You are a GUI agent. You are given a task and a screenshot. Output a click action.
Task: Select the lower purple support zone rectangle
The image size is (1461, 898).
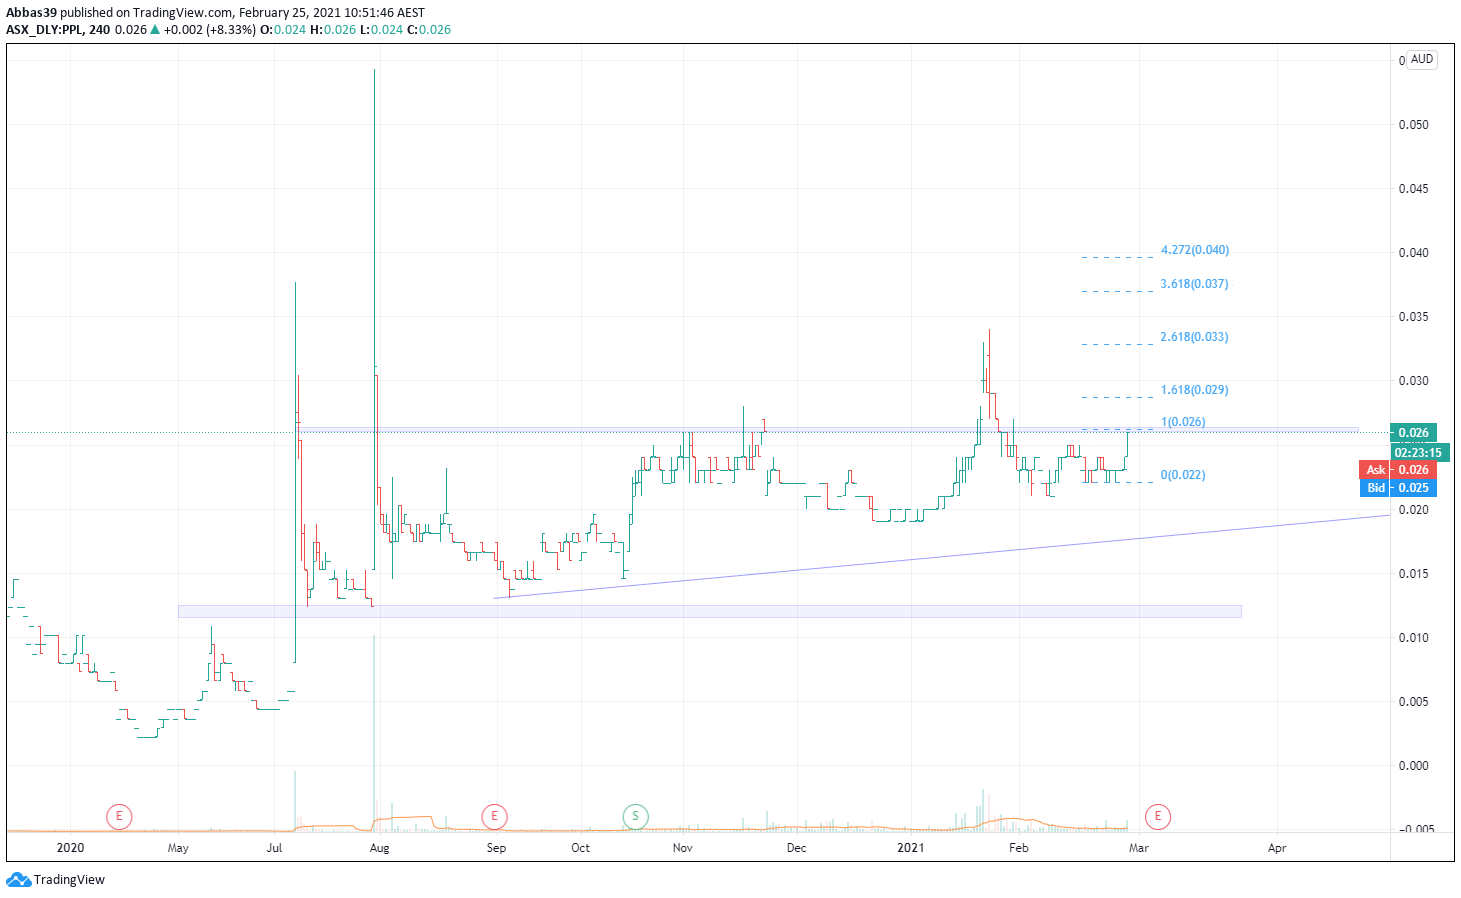pyautogui.click(x=709, y=611)
